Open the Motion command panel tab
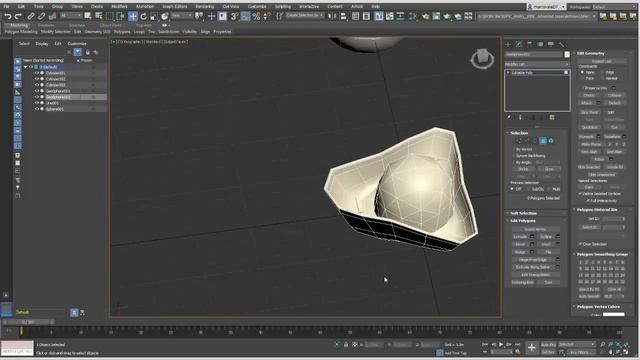This screenshot has width=640, height=360. click(x=540, y=44)
